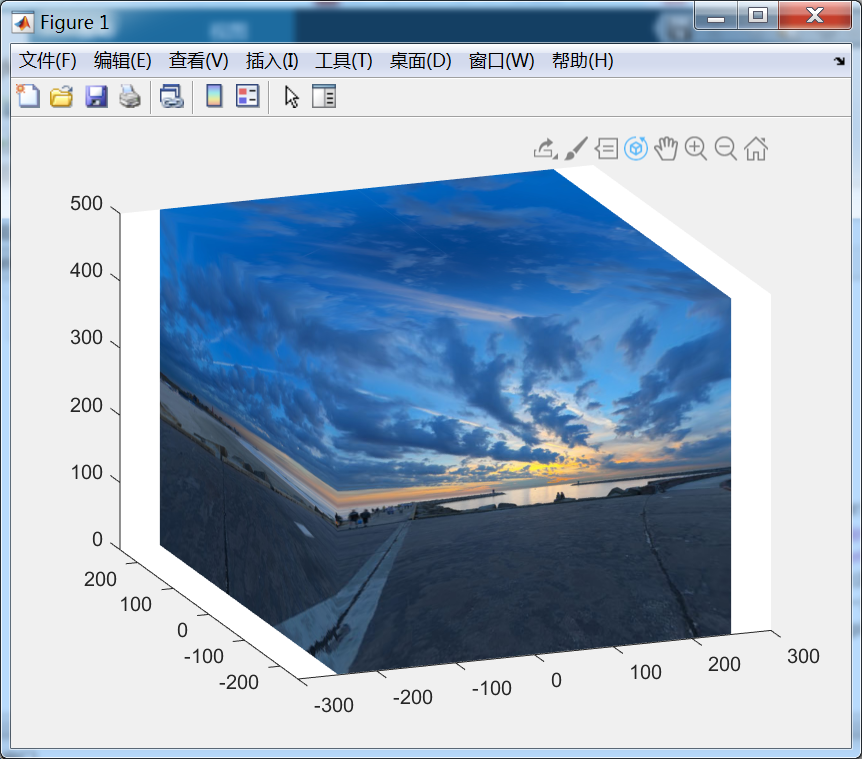Insert a colorbar using toolbar icon

click(214, 96)
